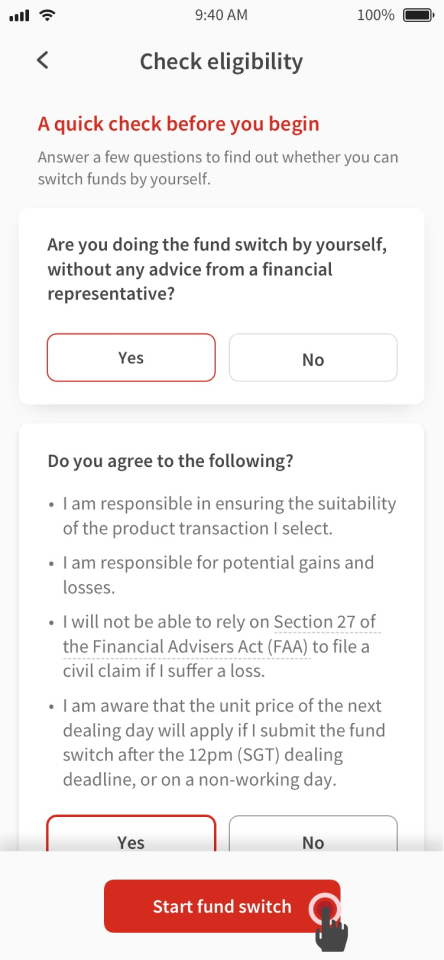
Task: Tap the 'Do you agree to the following?' heading
Action: coord(170,461)
